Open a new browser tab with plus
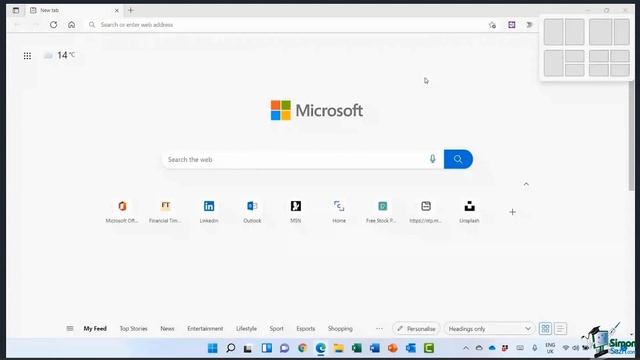Screen dimensions: 640x360 pyautogui.click(x=131, y=10)
